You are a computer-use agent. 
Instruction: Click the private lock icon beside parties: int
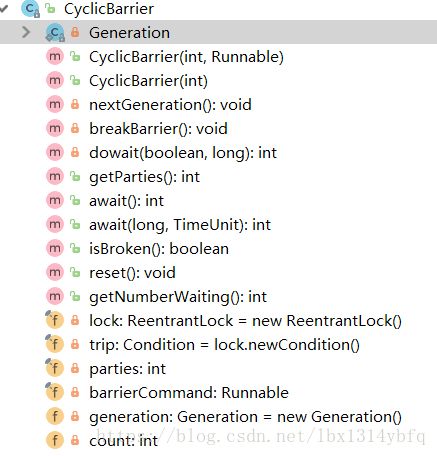pos(75,369)
